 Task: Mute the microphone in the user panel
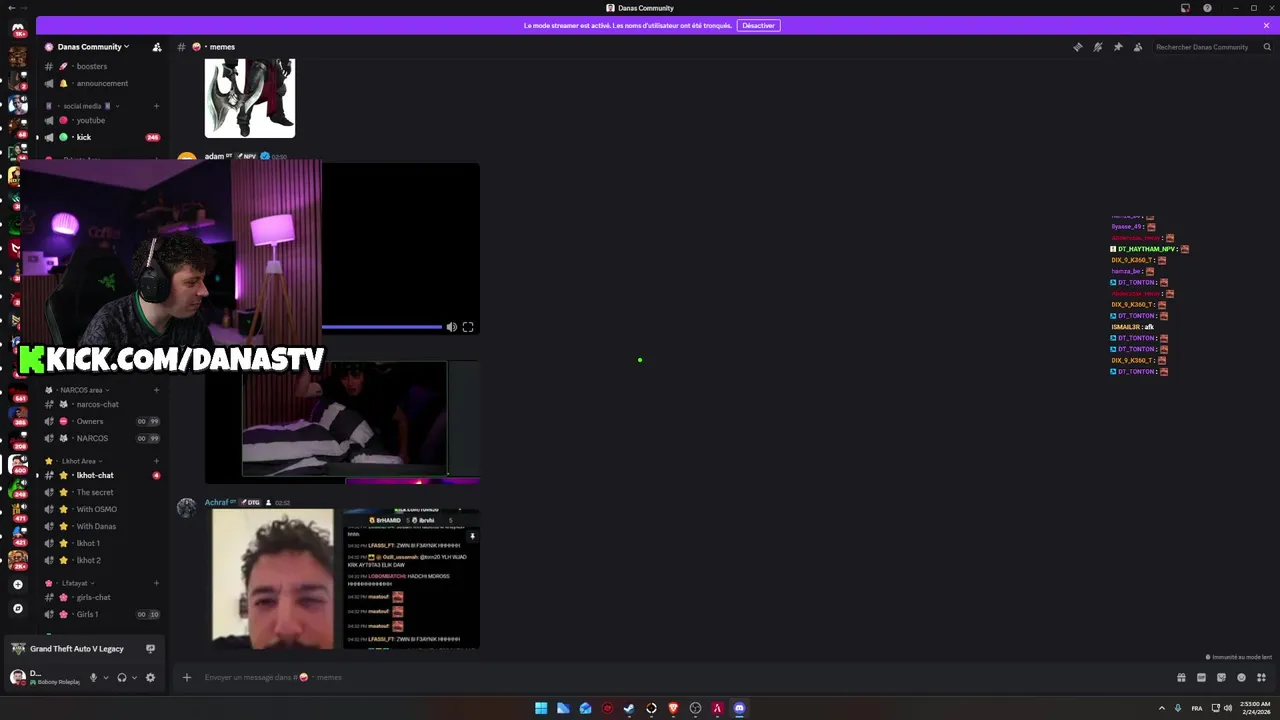(x=93, y=677)
